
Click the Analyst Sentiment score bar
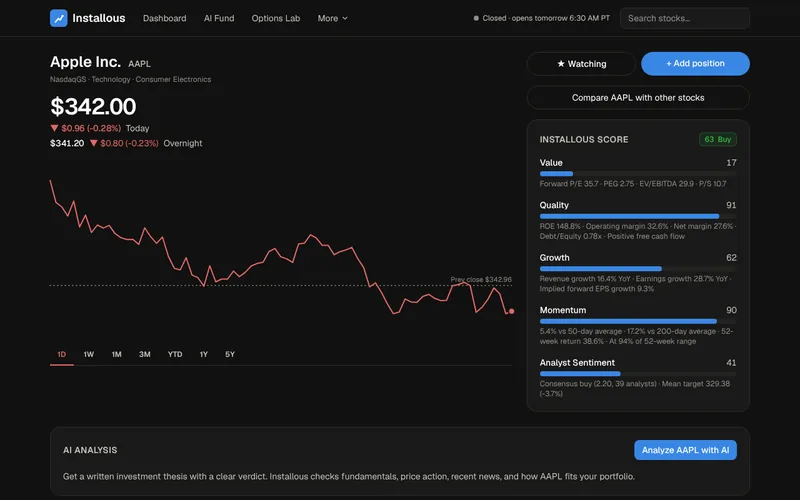pos(638,374)
